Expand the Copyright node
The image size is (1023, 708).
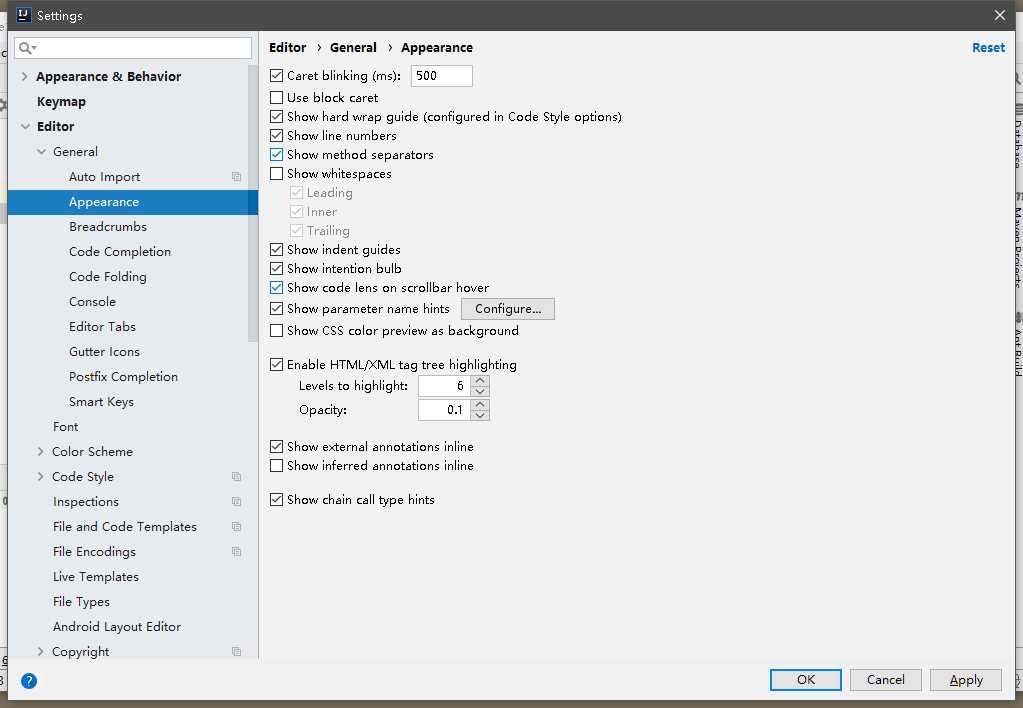40,652
